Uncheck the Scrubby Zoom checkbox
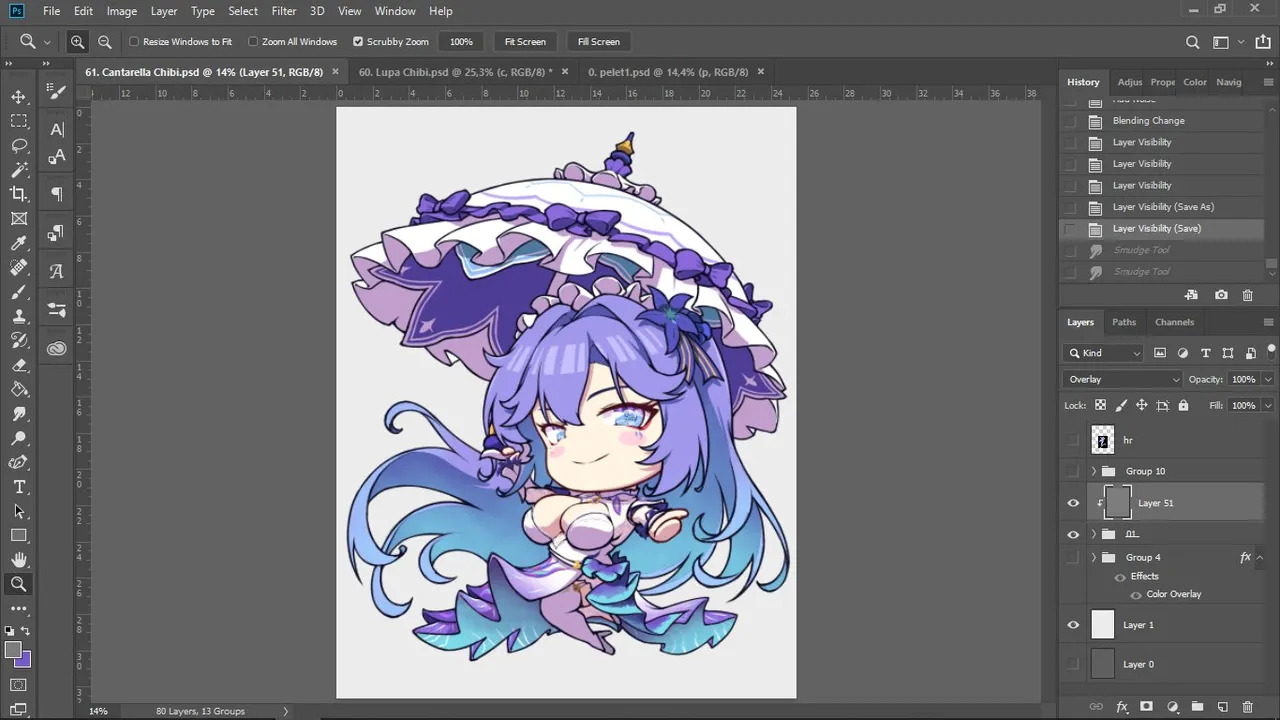The width and height of the screenshot is (1280, 720). coord(358,42)
